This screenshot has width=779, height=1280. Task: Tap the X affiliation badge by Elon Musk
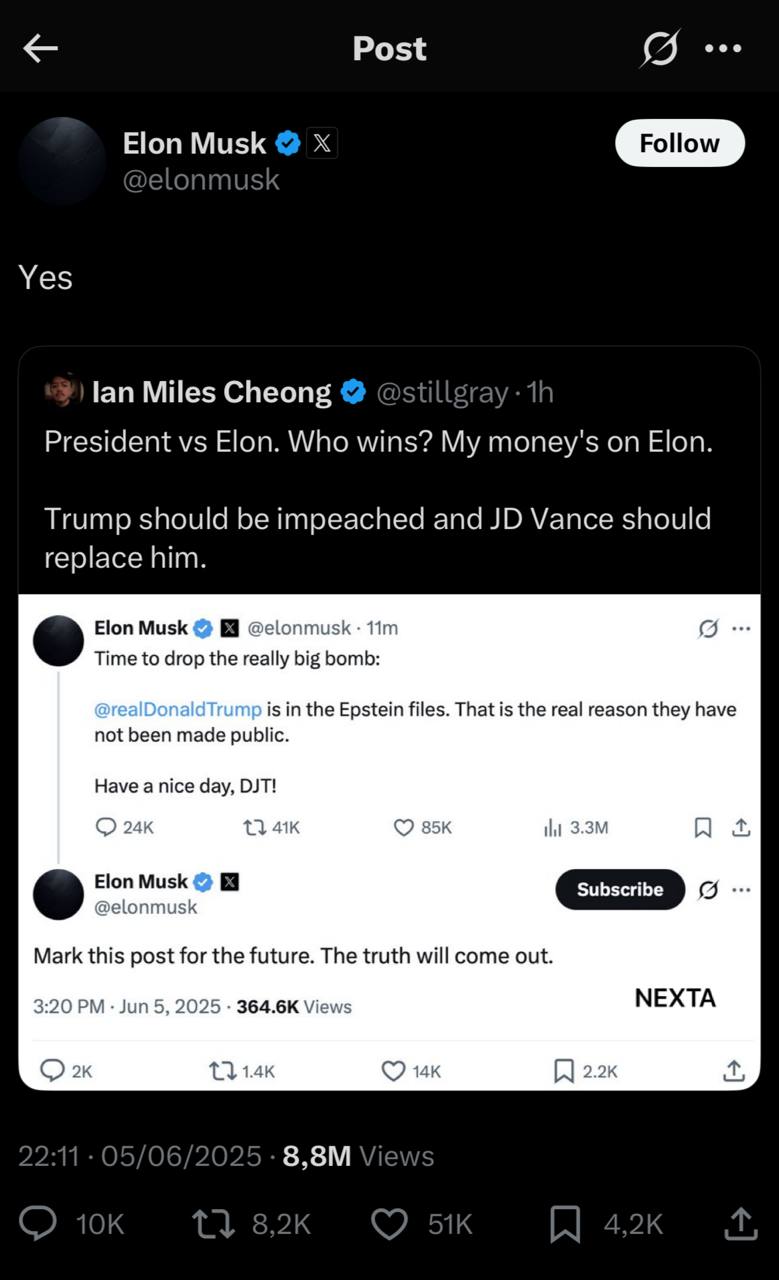click(x=321, y=144)
